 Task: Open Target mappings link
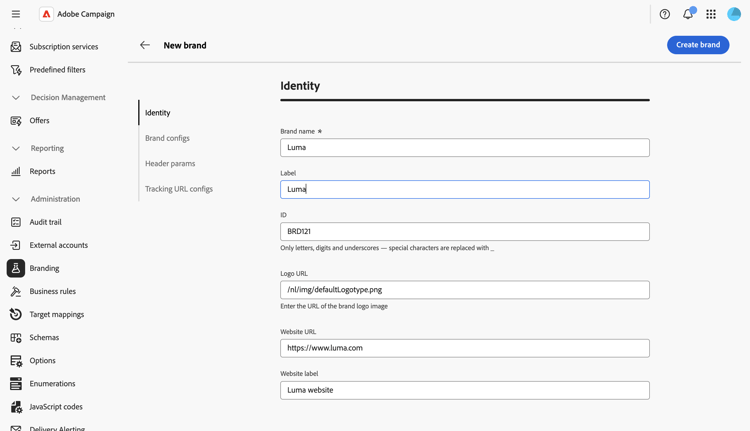pyautogui.click(x=56, y=315)
